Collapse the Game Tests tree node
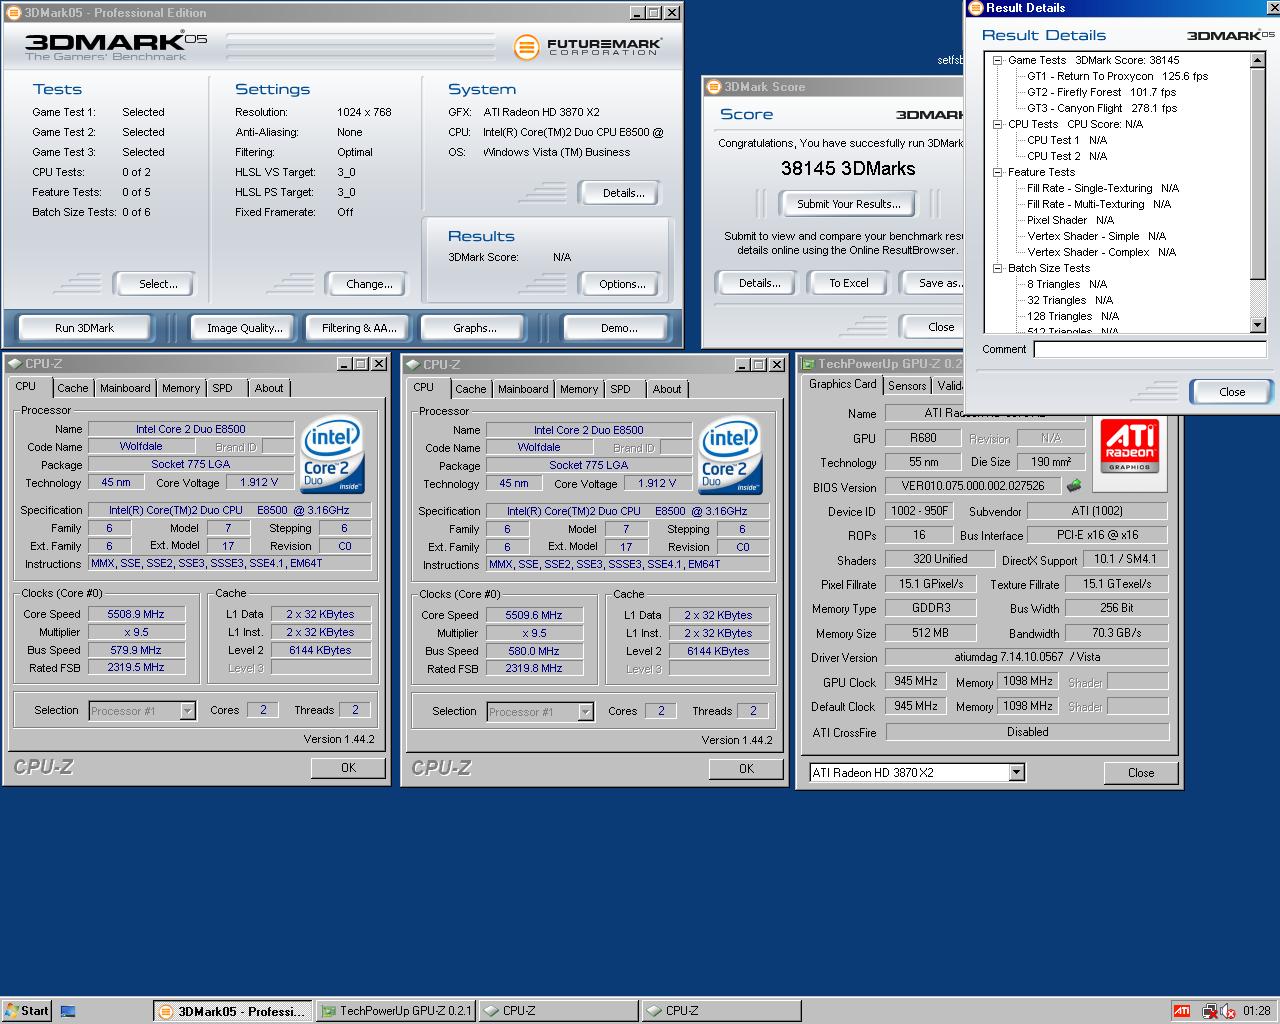 pyautogui.click(x=997, y=60)
